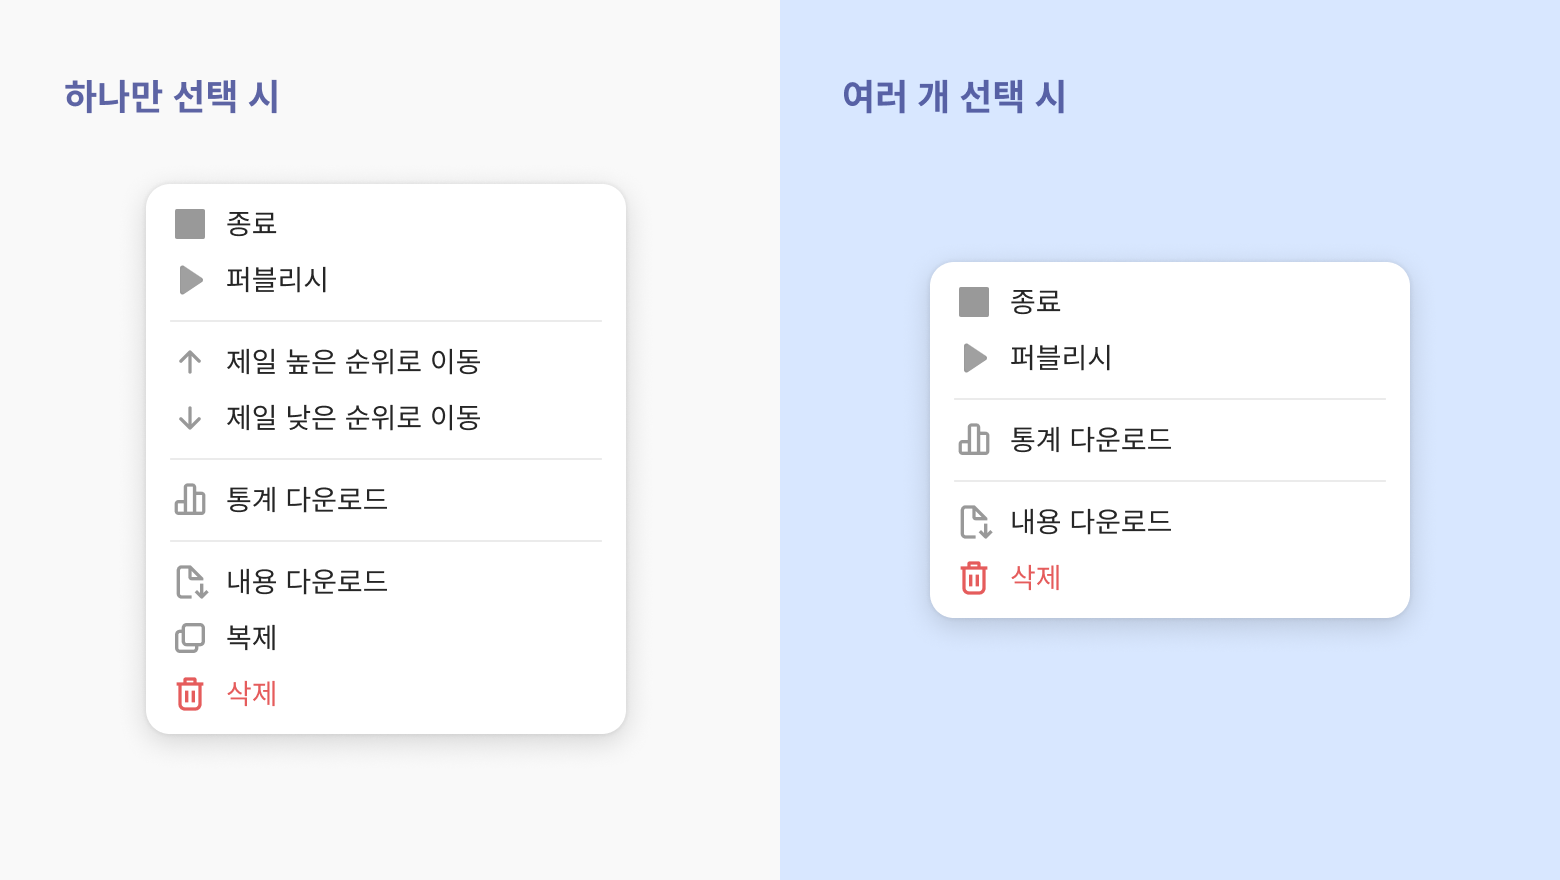
Task: Select 삭제 in the multi-select menu
Action: (1170, 578)
